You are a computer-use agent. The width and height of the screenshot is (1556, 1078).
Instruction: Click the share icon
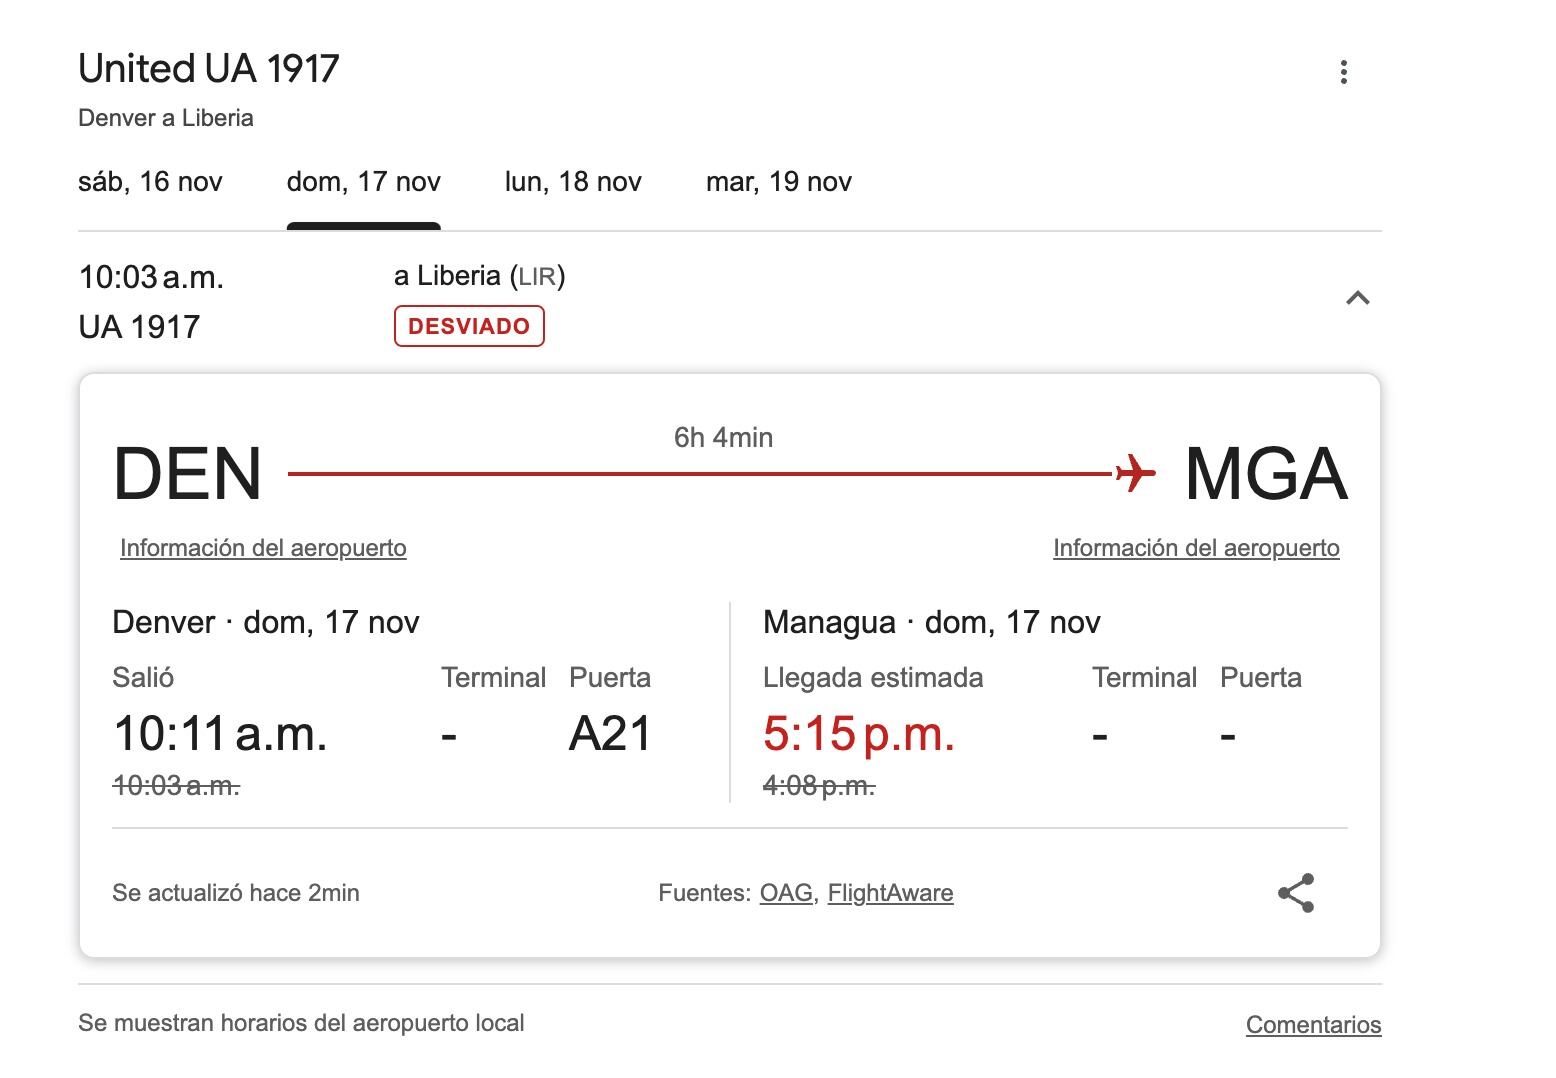(x=1296, y=893)
